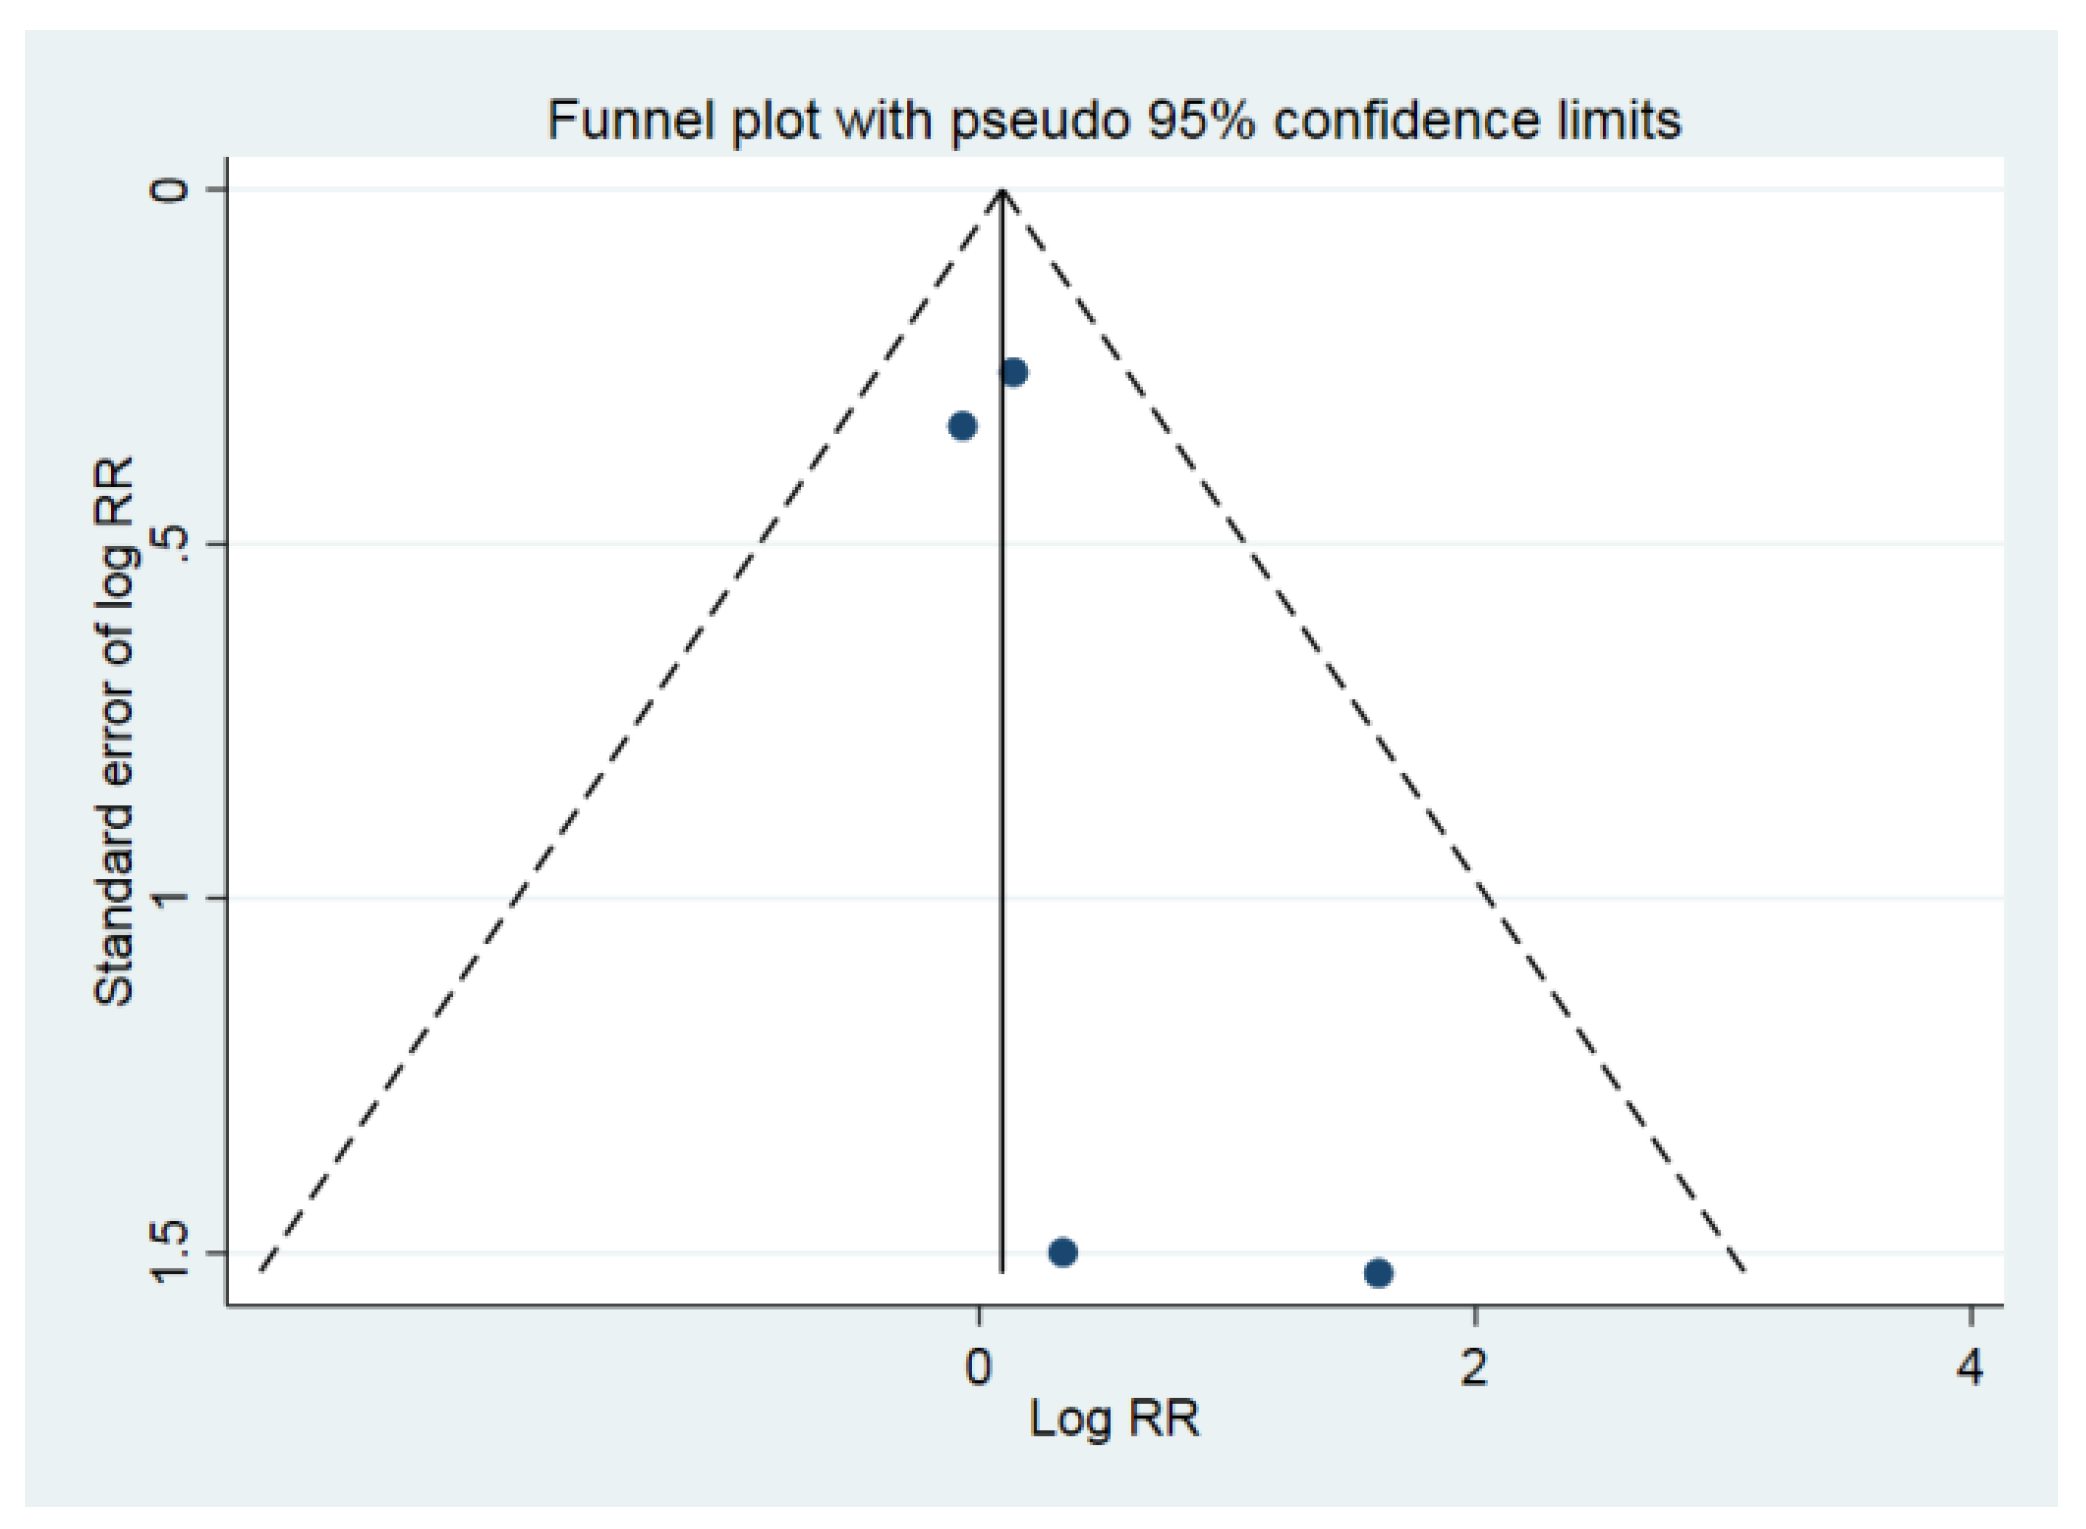Click the x-axis tick mark above '2'
This screenshot has height=1529, width=2086.
(x=1475, y=1315)
